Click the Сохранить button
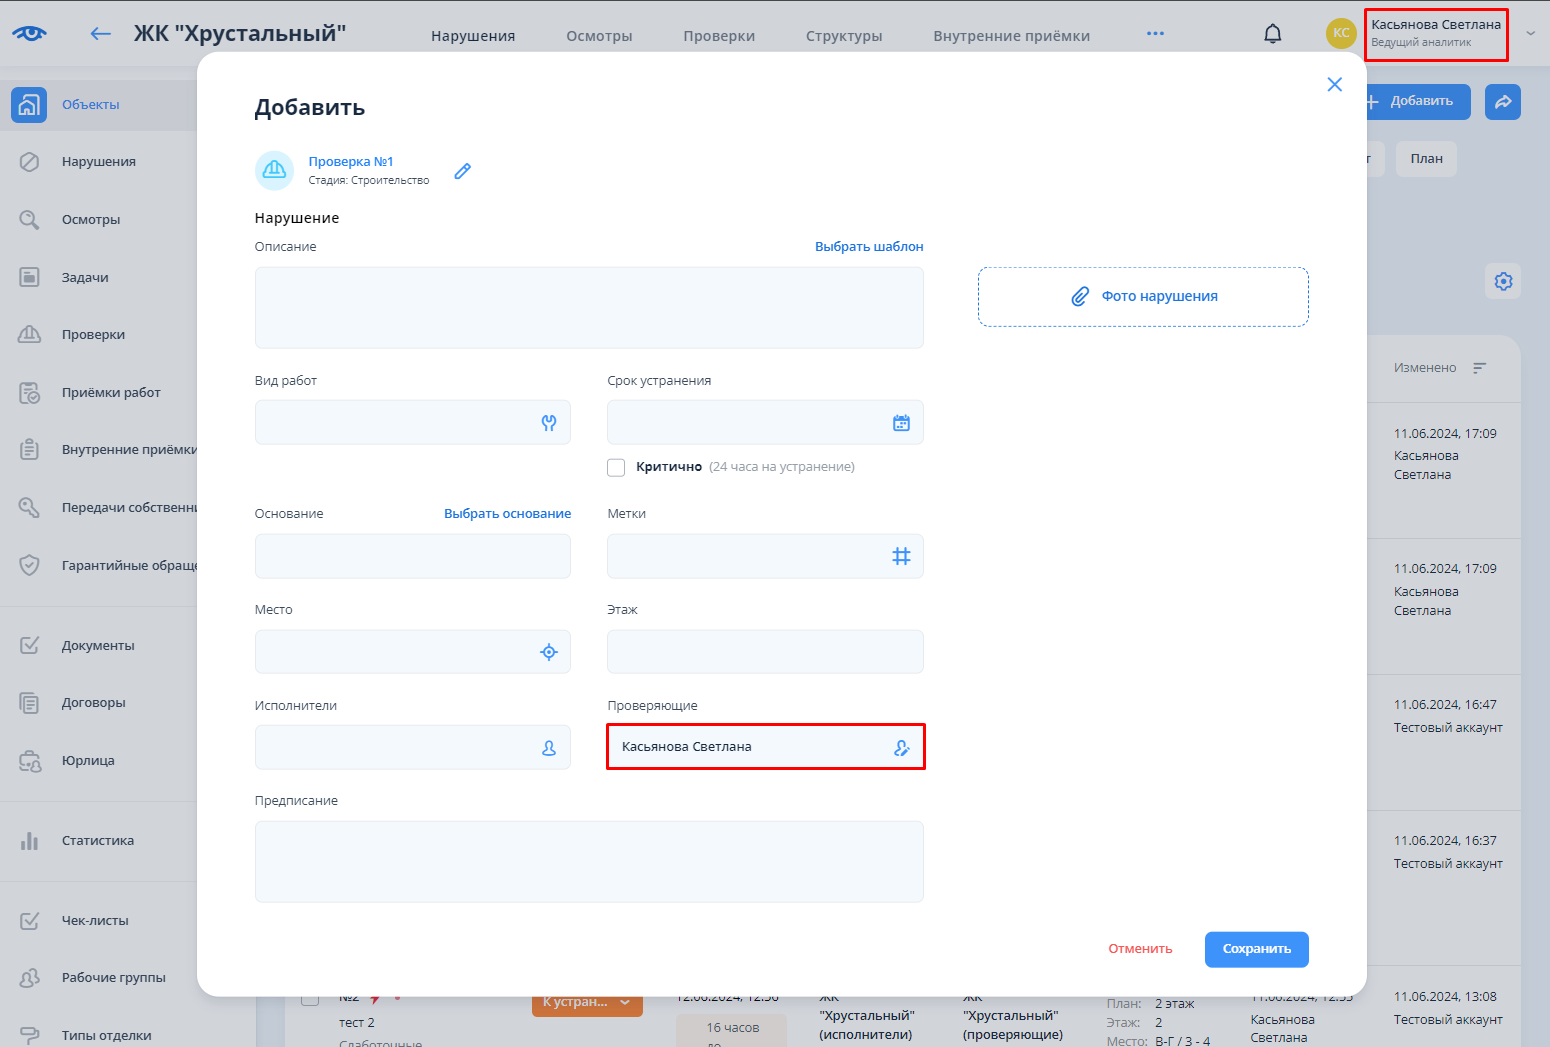The height and width of the screenshot is (1047, 1550). 1256,949
